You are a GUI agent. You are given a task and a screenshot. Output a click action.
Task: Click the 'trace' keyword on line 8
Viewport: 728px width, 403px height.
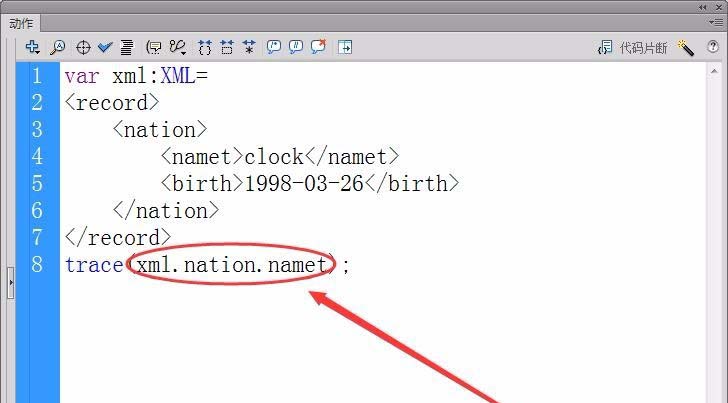tap(94, 265)
